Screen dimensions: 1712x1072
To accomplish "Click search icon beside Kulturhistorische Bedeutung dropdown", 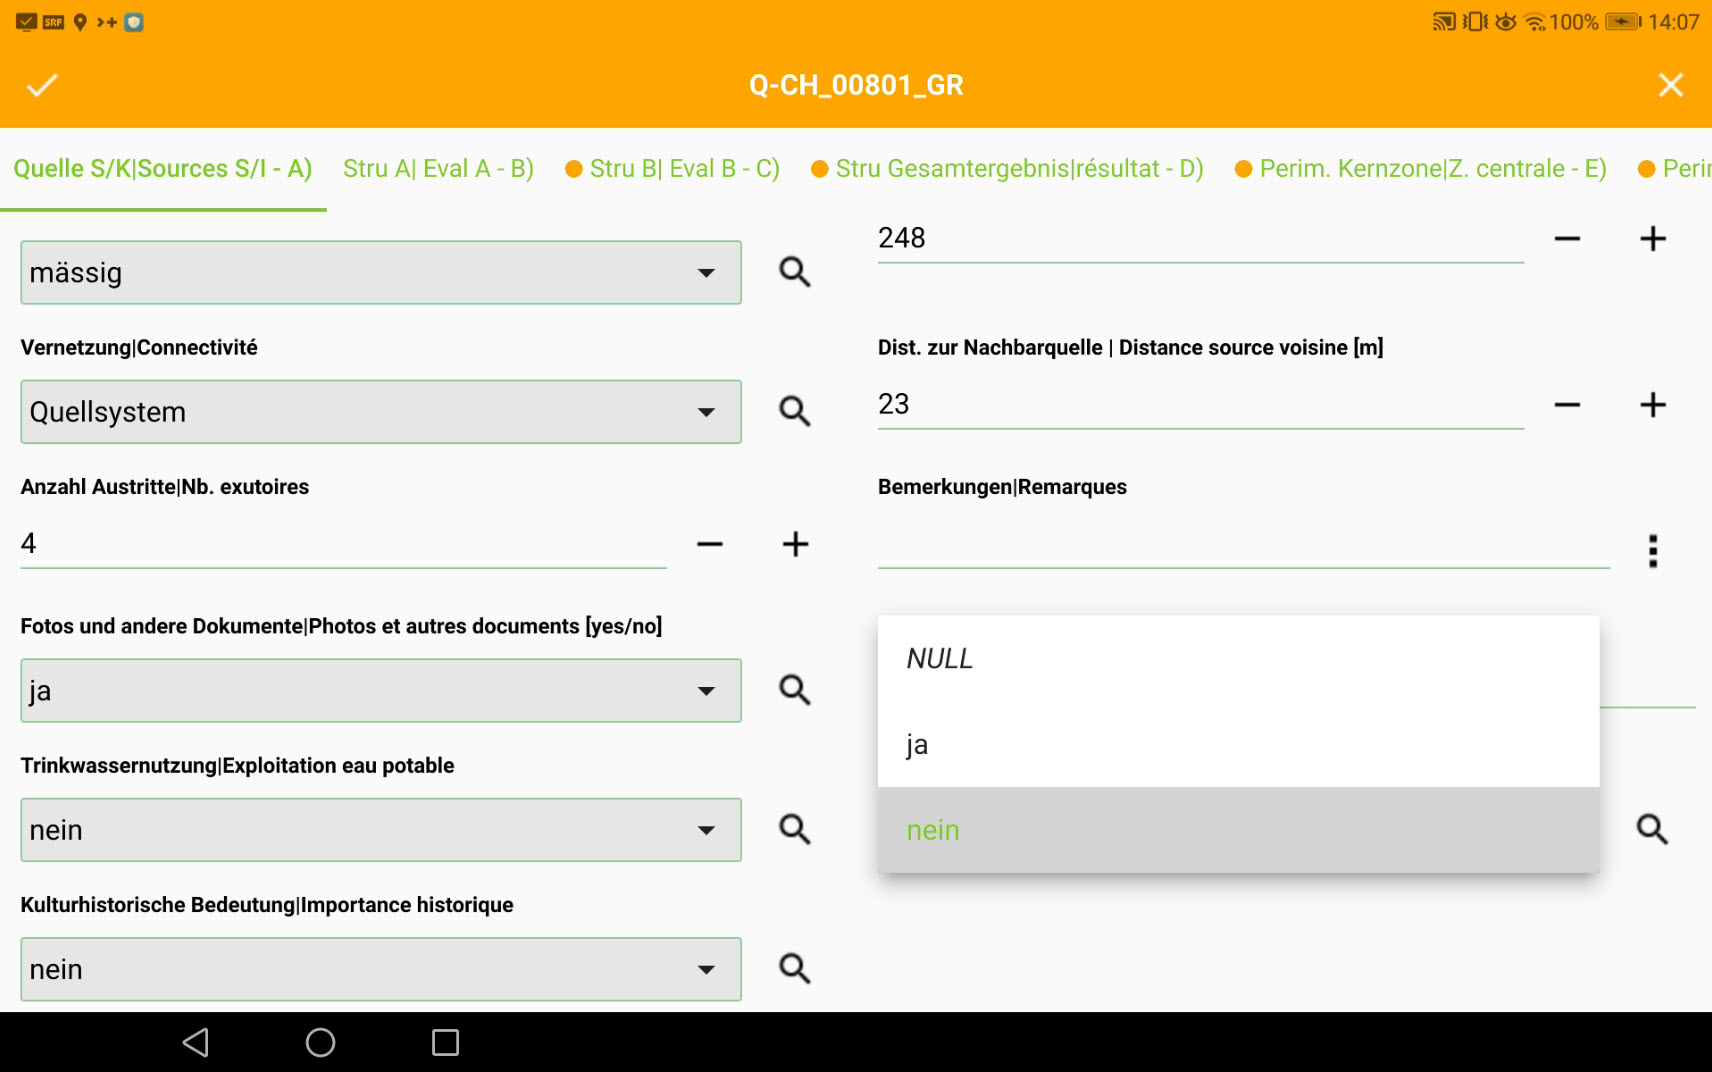I will click(x=794, y=968).
